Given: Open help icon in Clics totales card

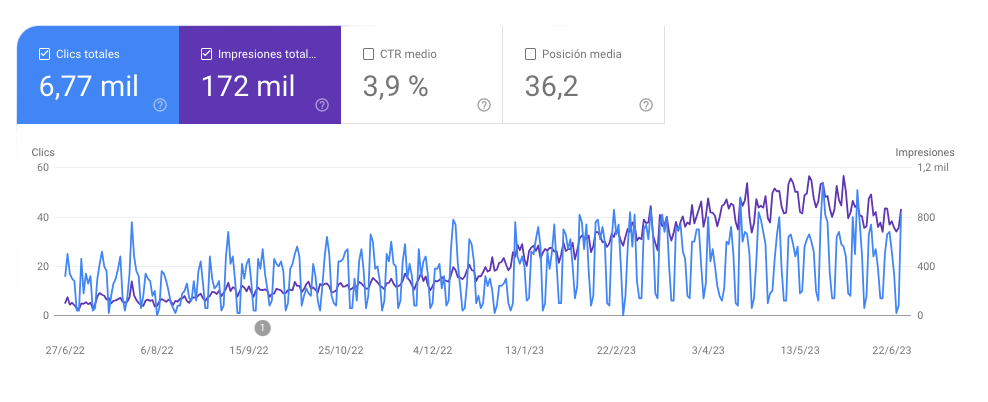Looking at the screenshot, I should (x=160, y=105).
